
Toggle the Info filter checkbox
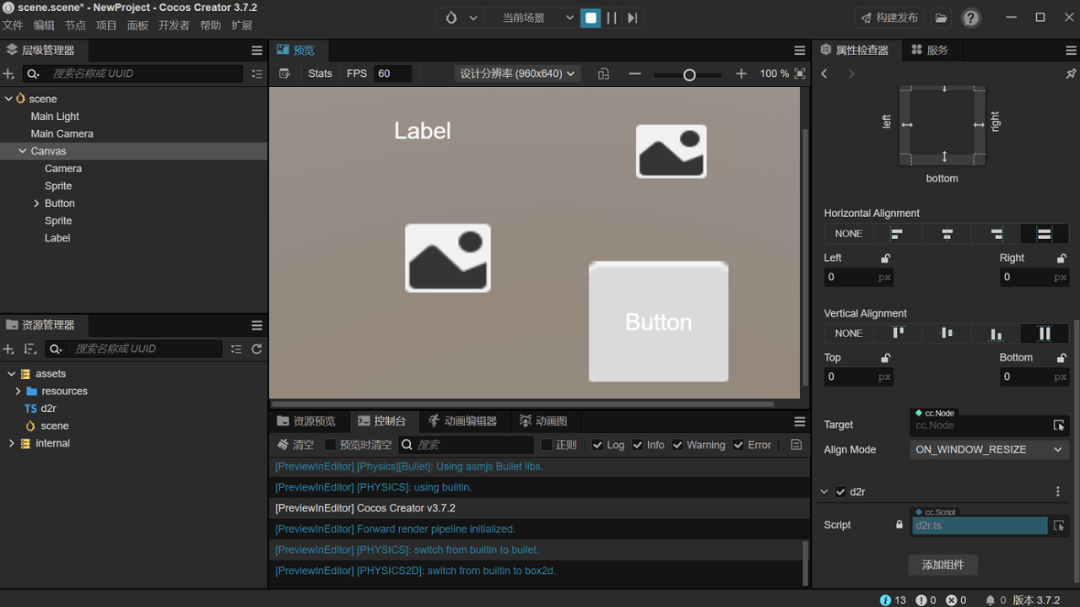(638, 445)
